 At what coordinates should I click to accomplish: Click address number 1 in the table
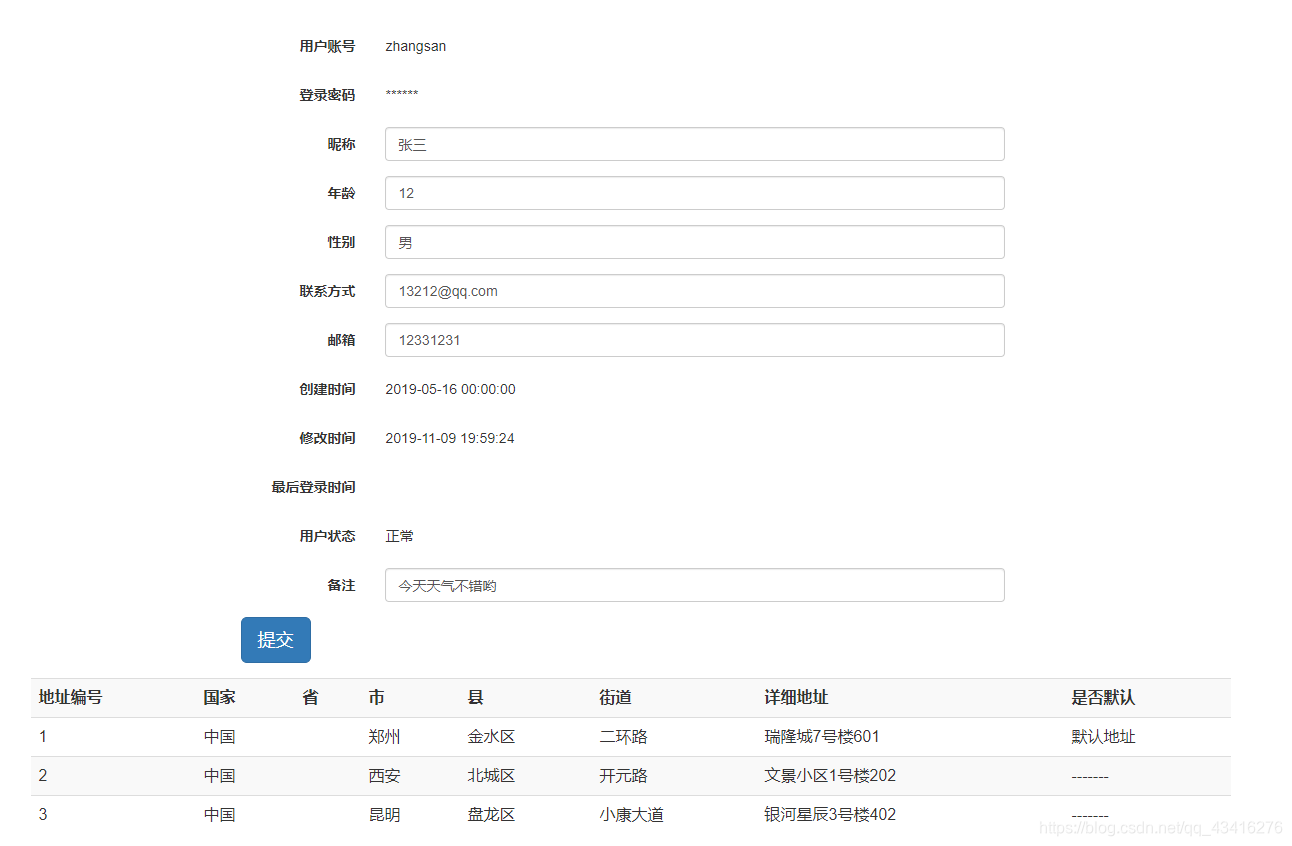coord(43,737)
